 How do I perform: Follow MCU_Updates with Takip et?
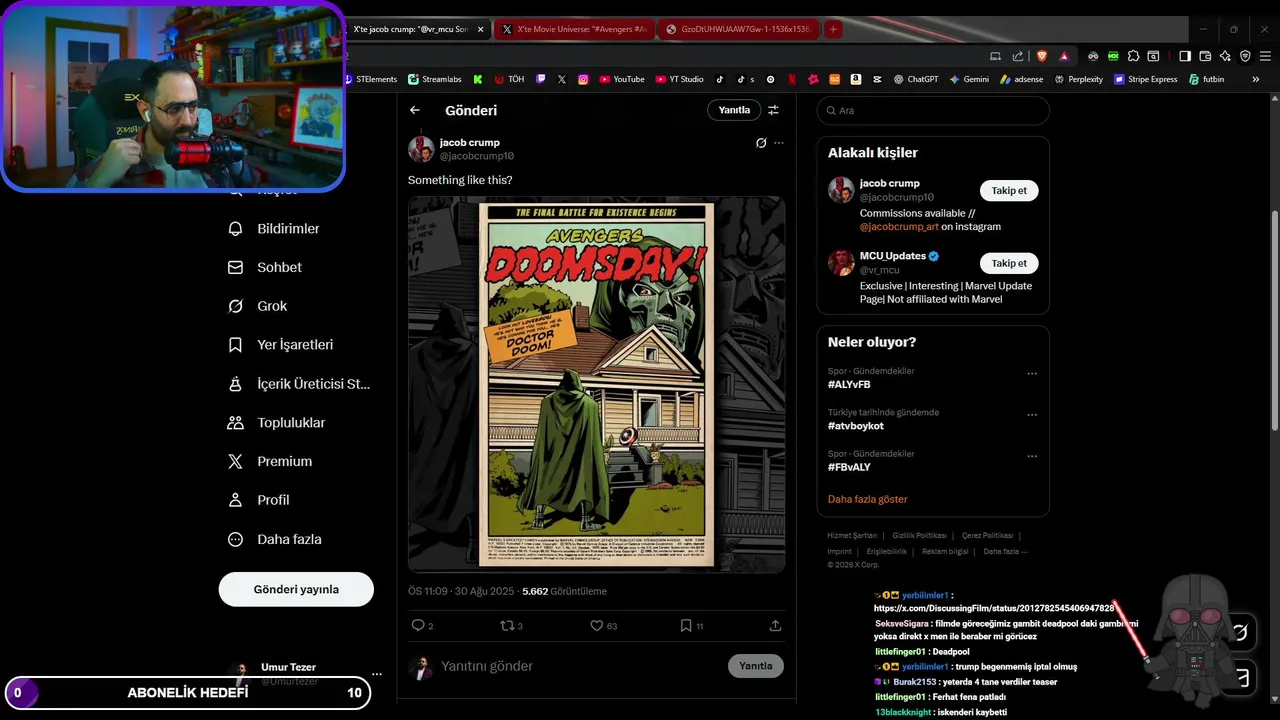pyautogui.click(x=1009, y=263)
